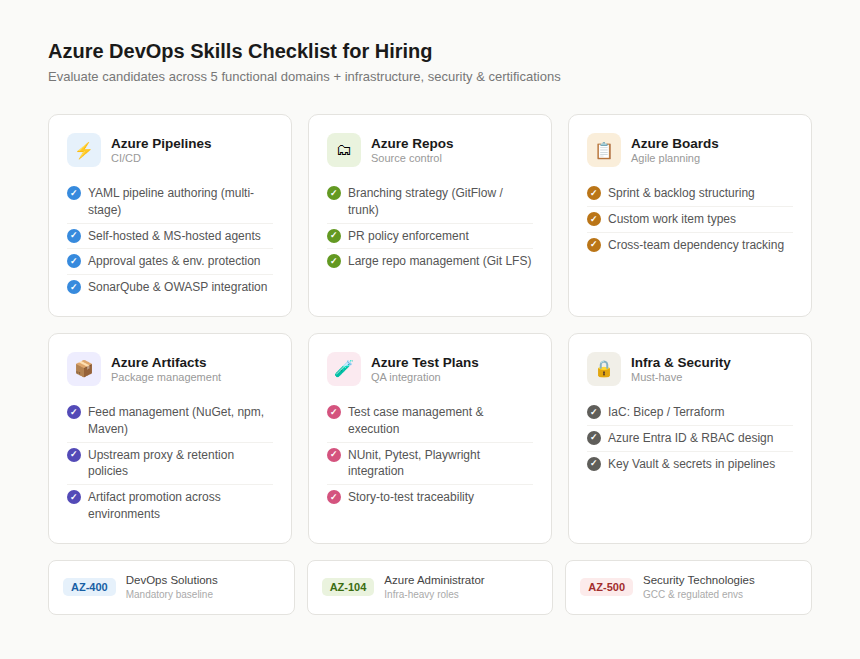The image size is (860, 659).
Task: Click the 'Package management' subtitle
Action: (166, 377)
